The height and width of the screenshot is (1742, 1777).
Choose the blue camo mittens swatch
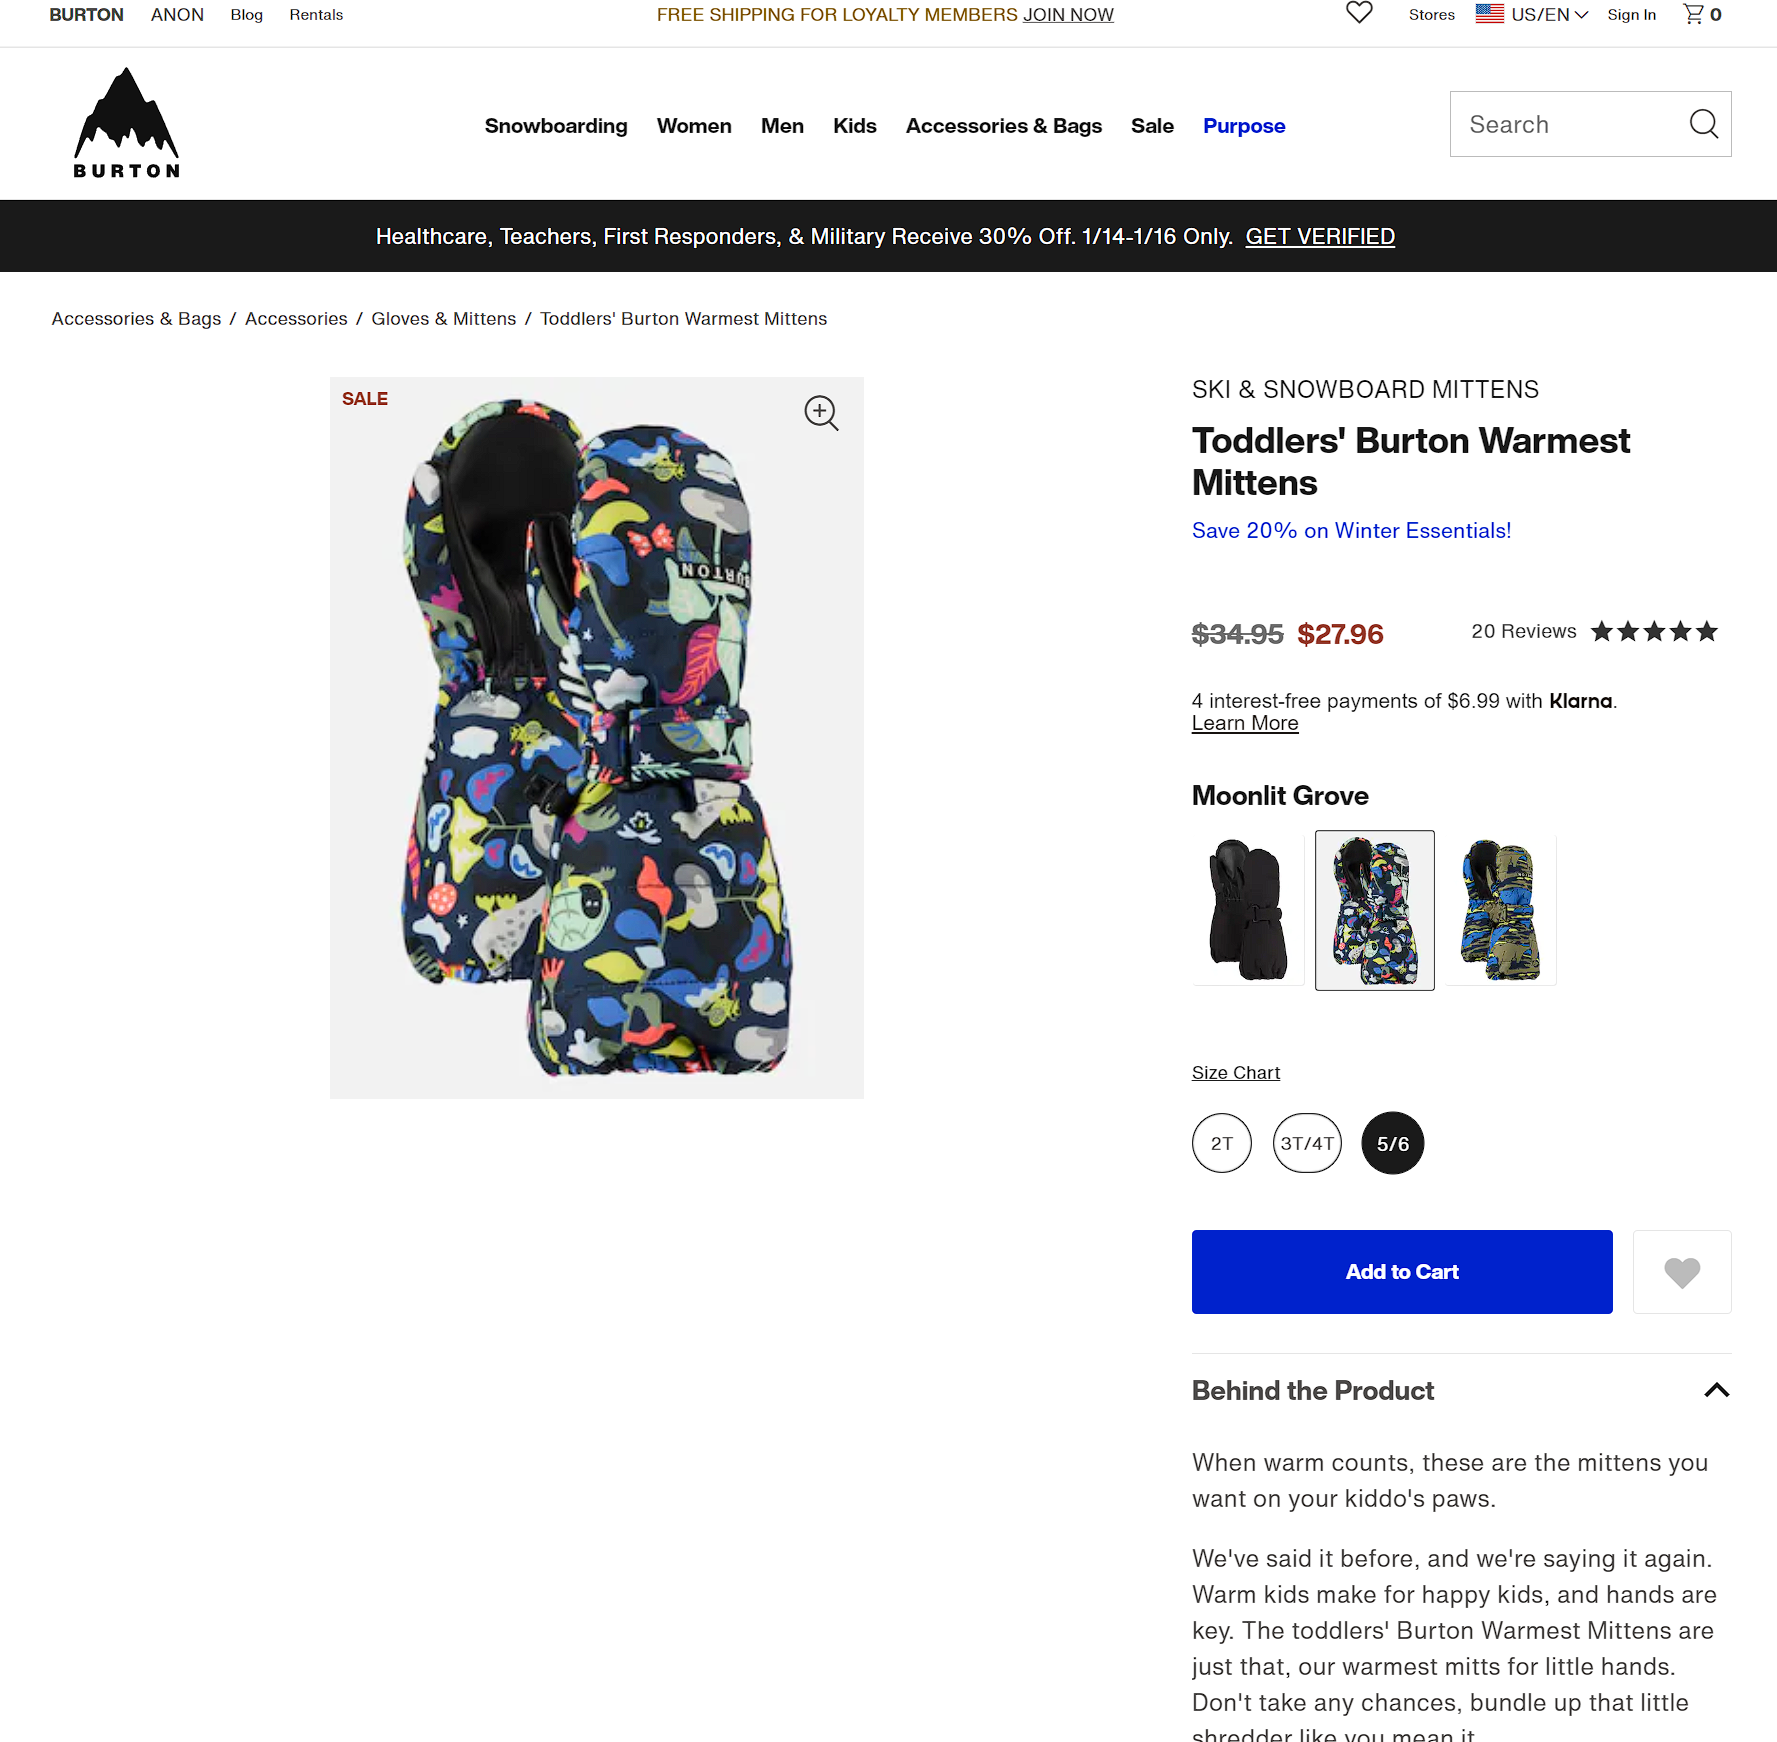point(1500,909)
